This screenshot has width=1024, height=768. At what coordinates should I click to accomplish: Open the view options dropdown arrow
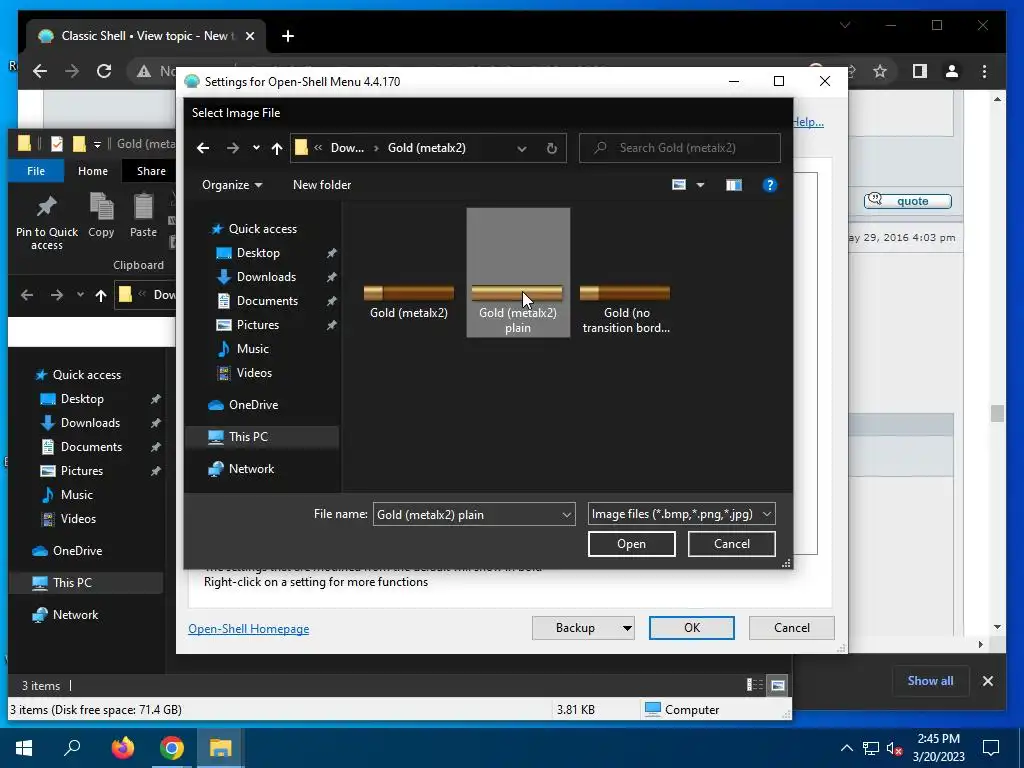(x=700, y=185)
